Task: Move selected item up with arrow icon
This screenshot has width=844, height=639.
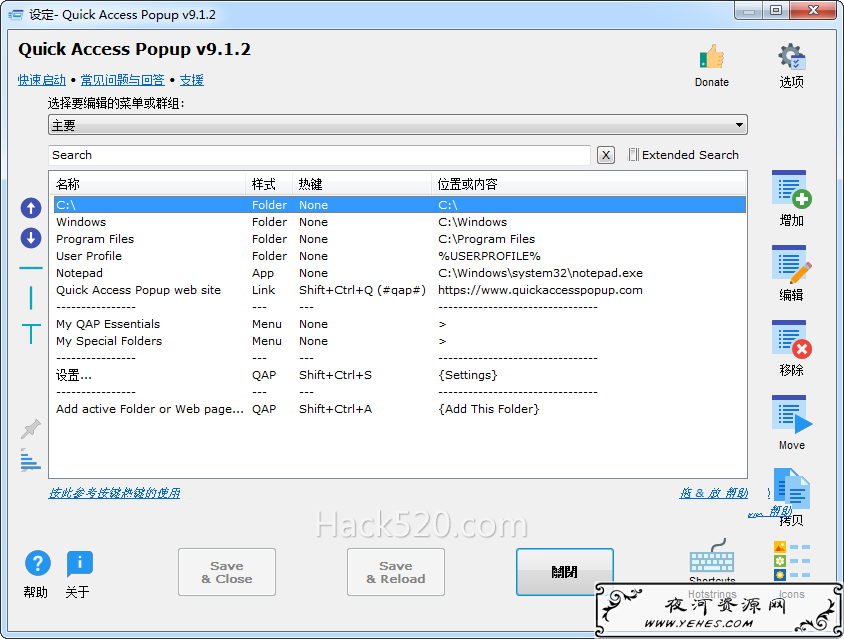Action: 31,208
